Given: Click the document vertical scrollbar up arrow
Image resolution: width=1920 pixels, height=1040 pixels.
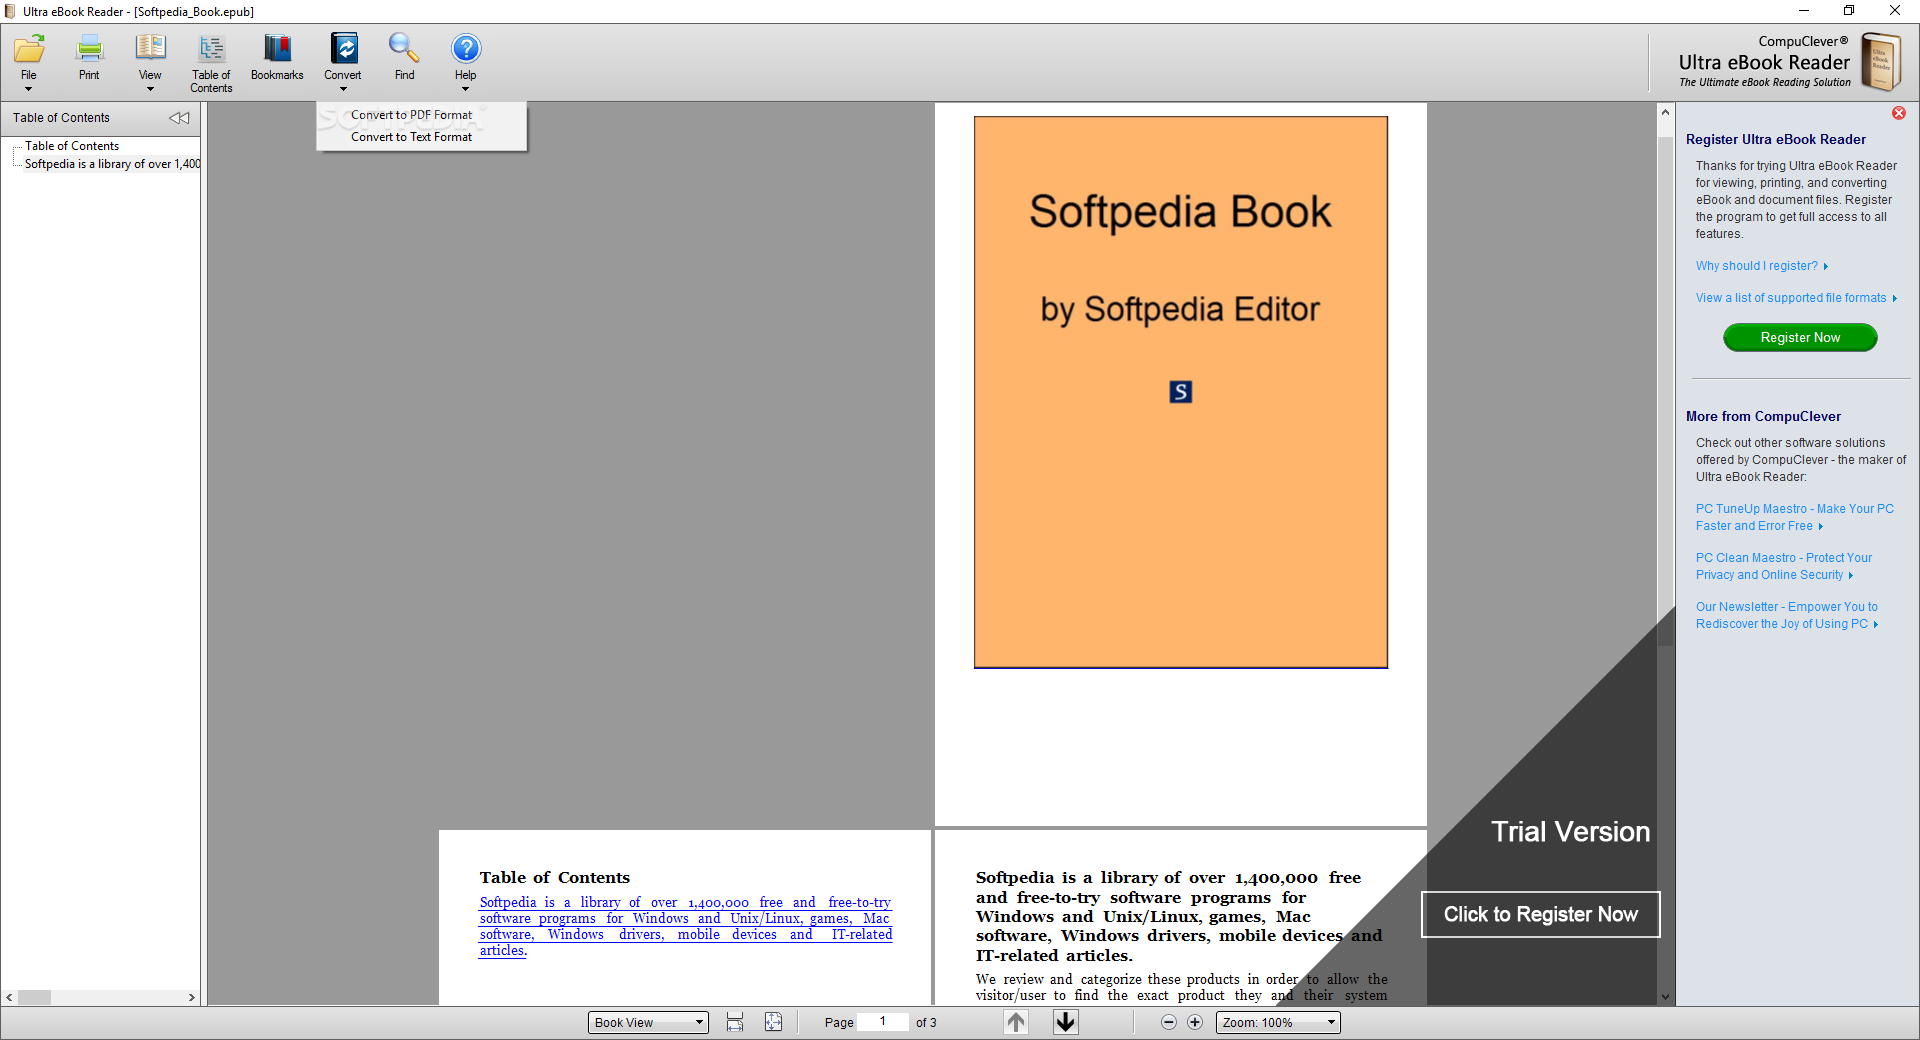Looking at the screenshot, I should click(1665, 112).
